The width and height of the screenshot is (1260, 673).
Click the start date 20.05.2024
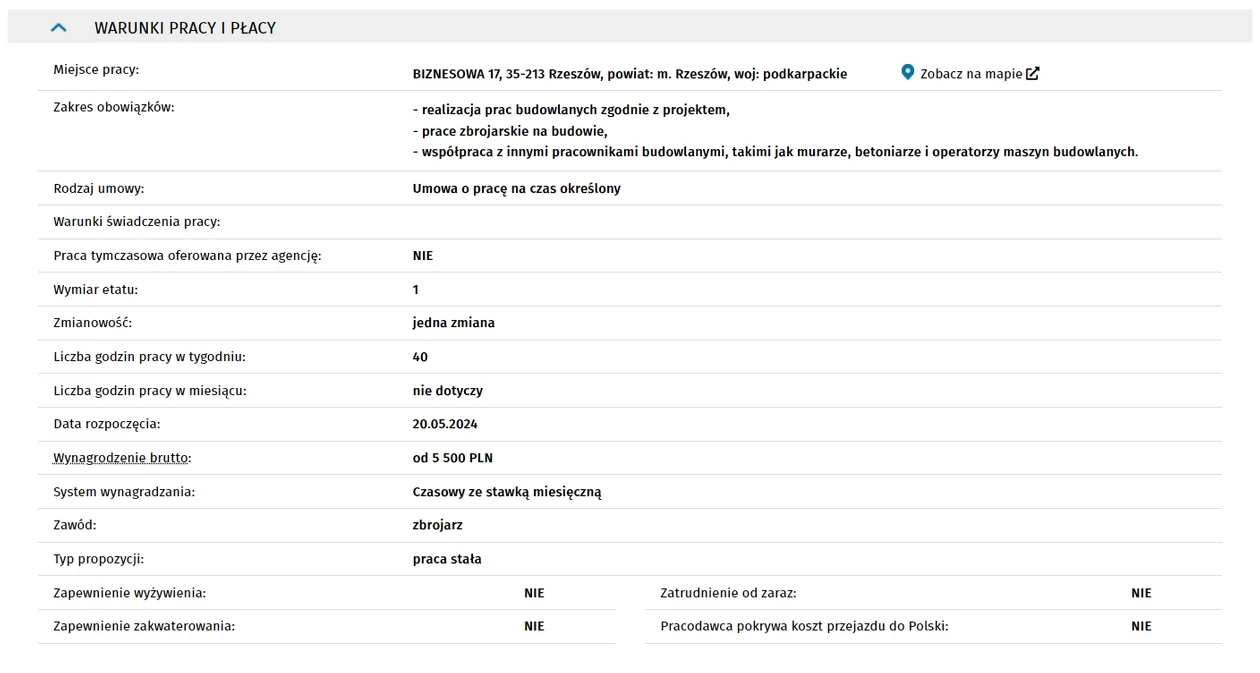click(x=445, y=424)
